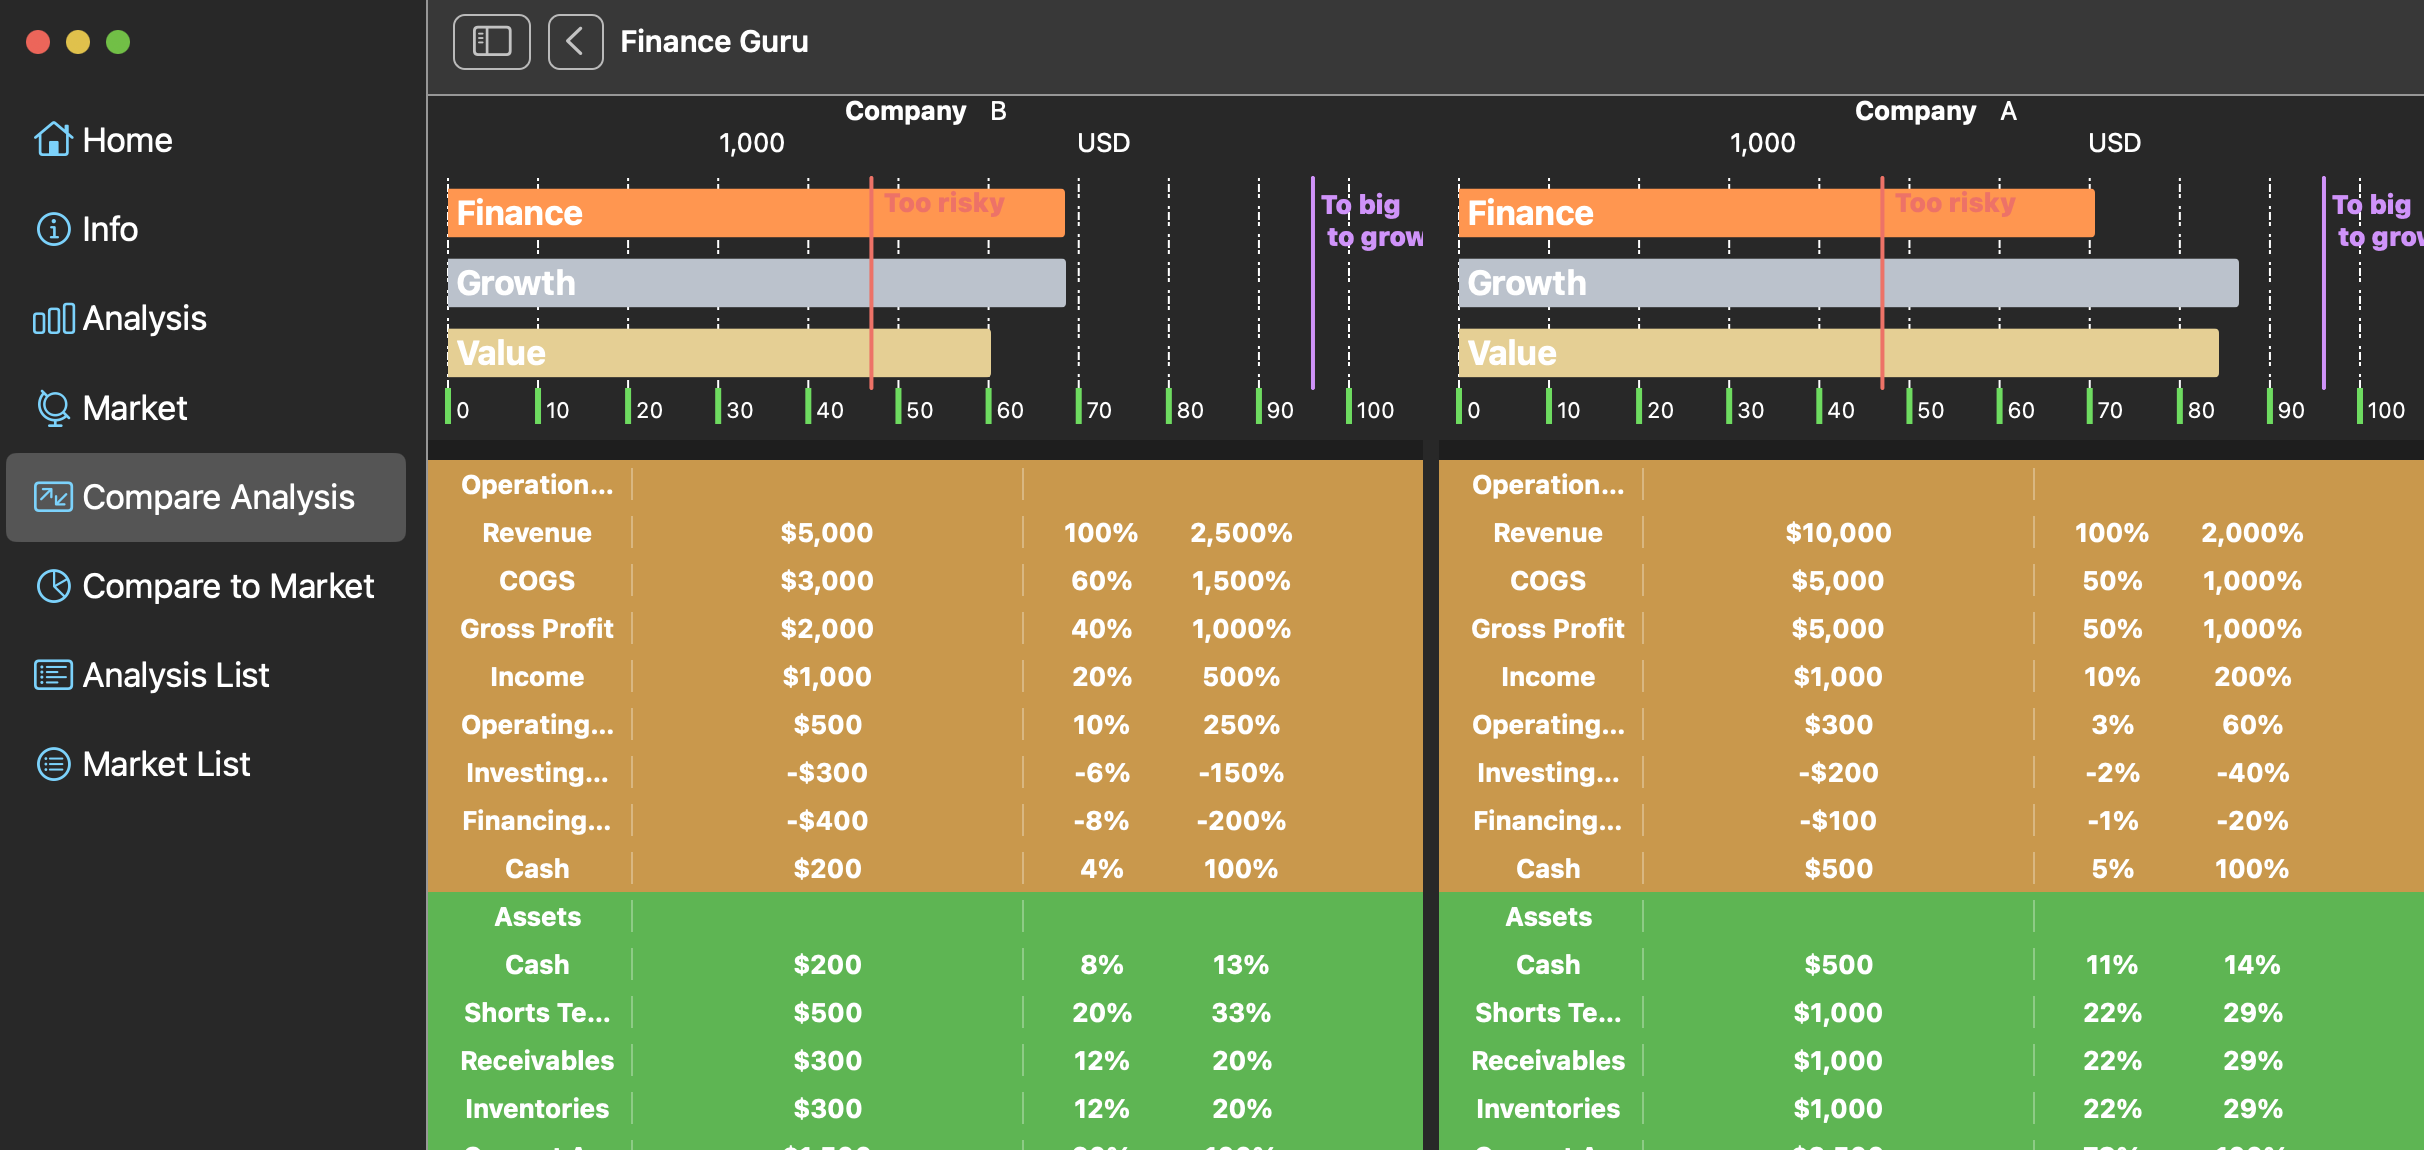Click the Compare to Market pie icon
Image resolution: width=2424 pixels, height=1150 pixels.
tap(53, 586)
